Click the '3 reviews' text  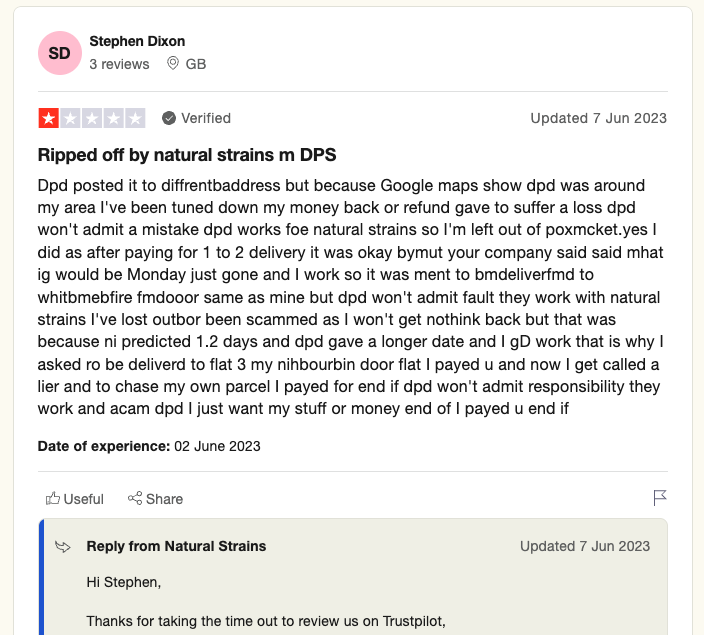119,64
